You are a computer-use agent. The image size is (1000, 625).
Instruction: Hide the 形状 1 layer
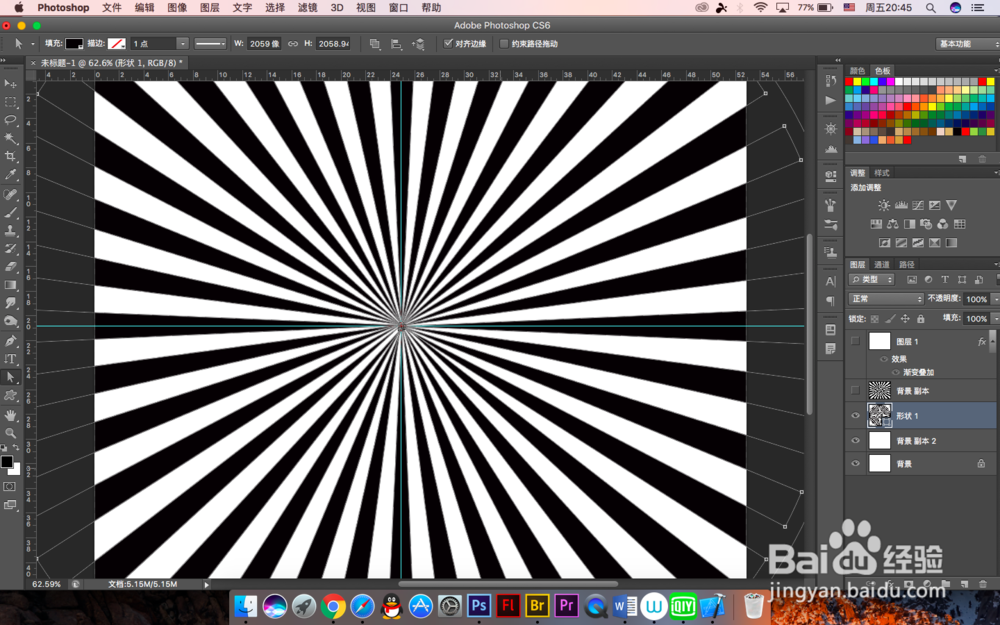(x=855, y=416)
